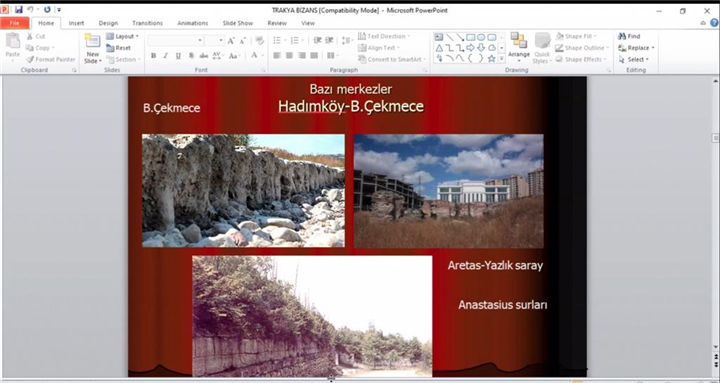The width and height of the screenshot is (720, 383).
Task: Click the Save icon in the quick access toolbar
Action: 18,10
